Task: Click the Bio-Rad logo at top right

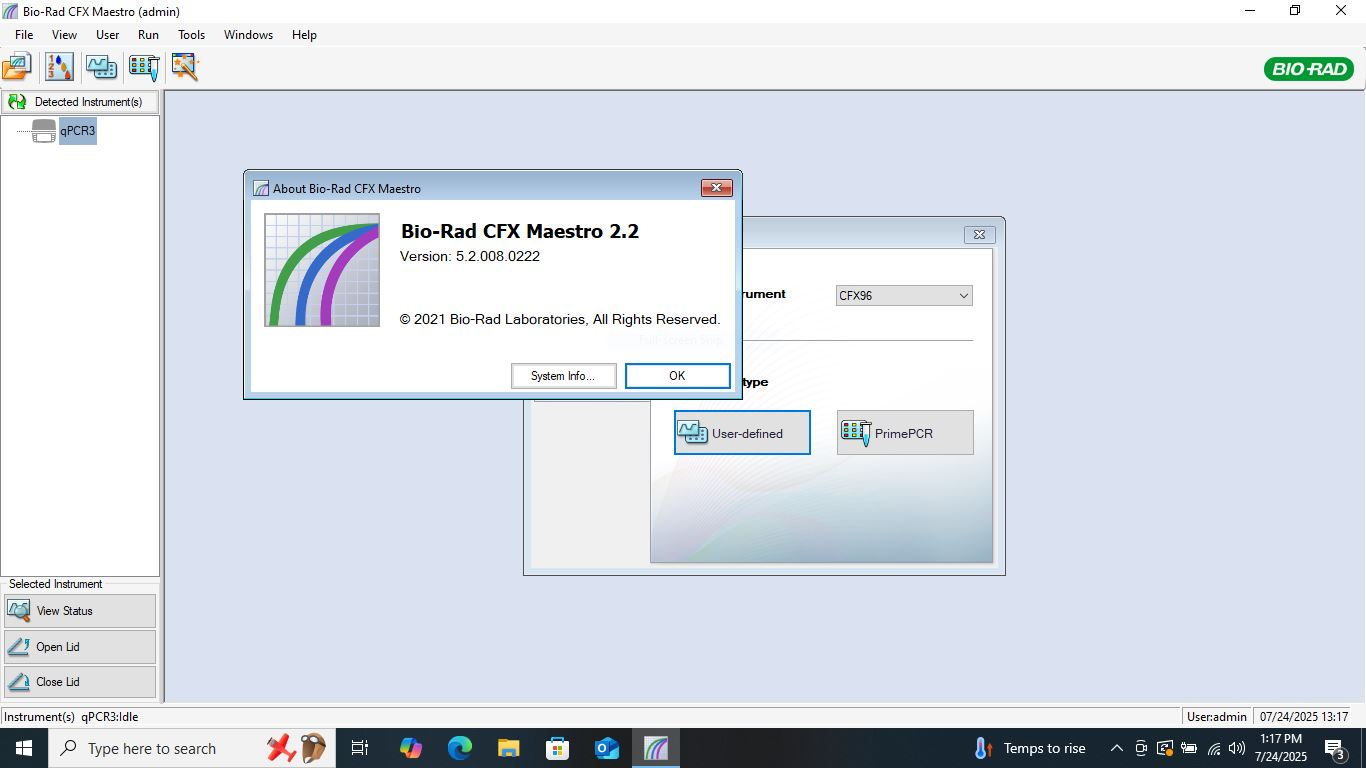Action: 1309,69
